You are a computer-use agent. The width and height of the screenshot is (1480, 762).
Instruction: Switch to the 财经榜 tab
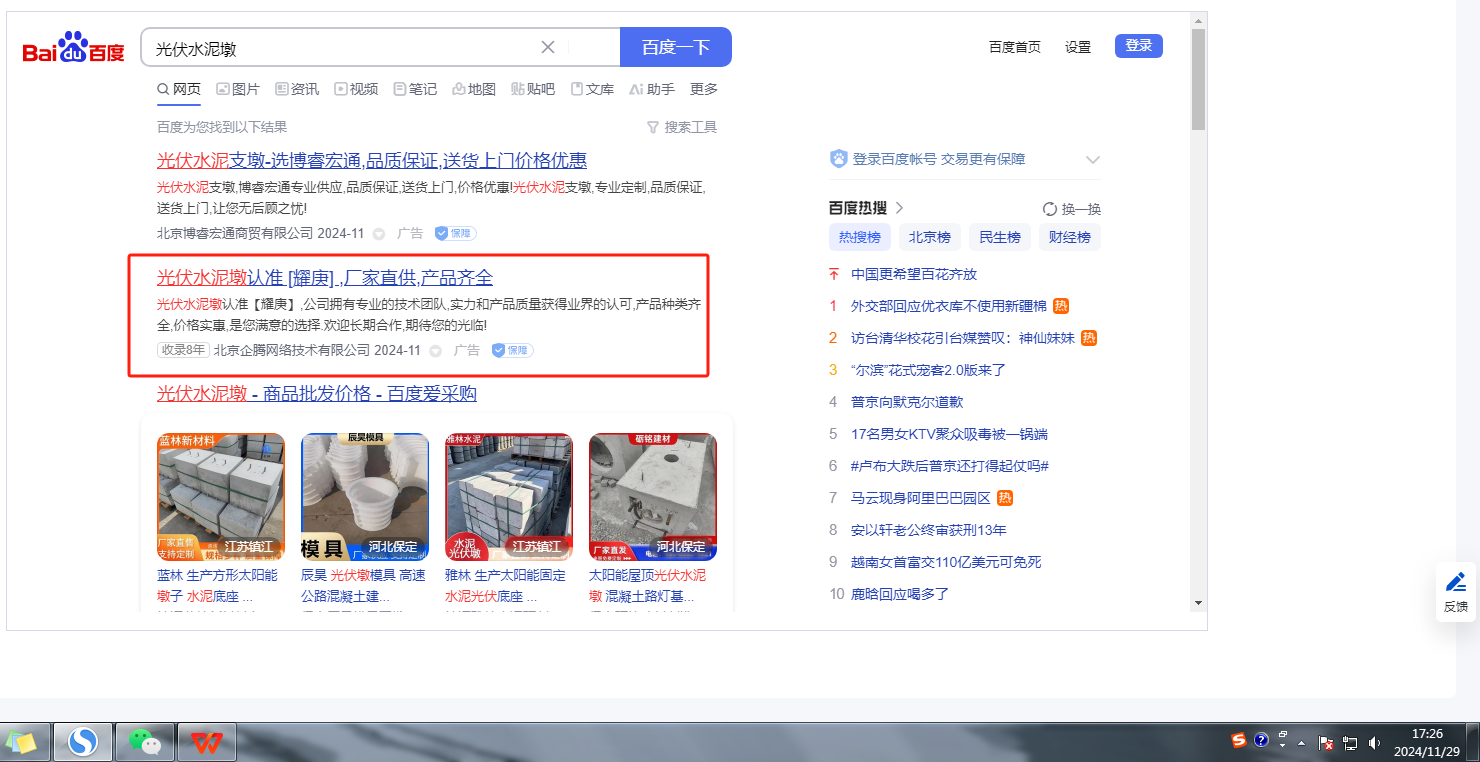click(x=1070, y=237)
